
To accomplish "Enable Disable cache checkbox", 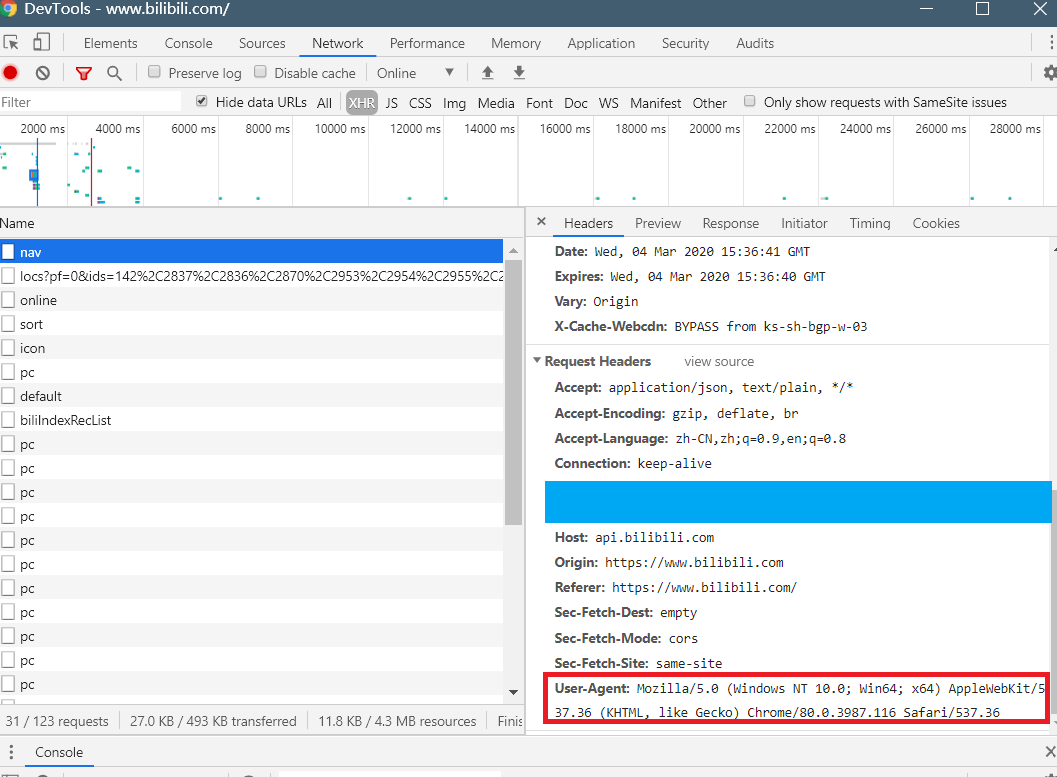I will pyautogui.click(x=260, y=71).
